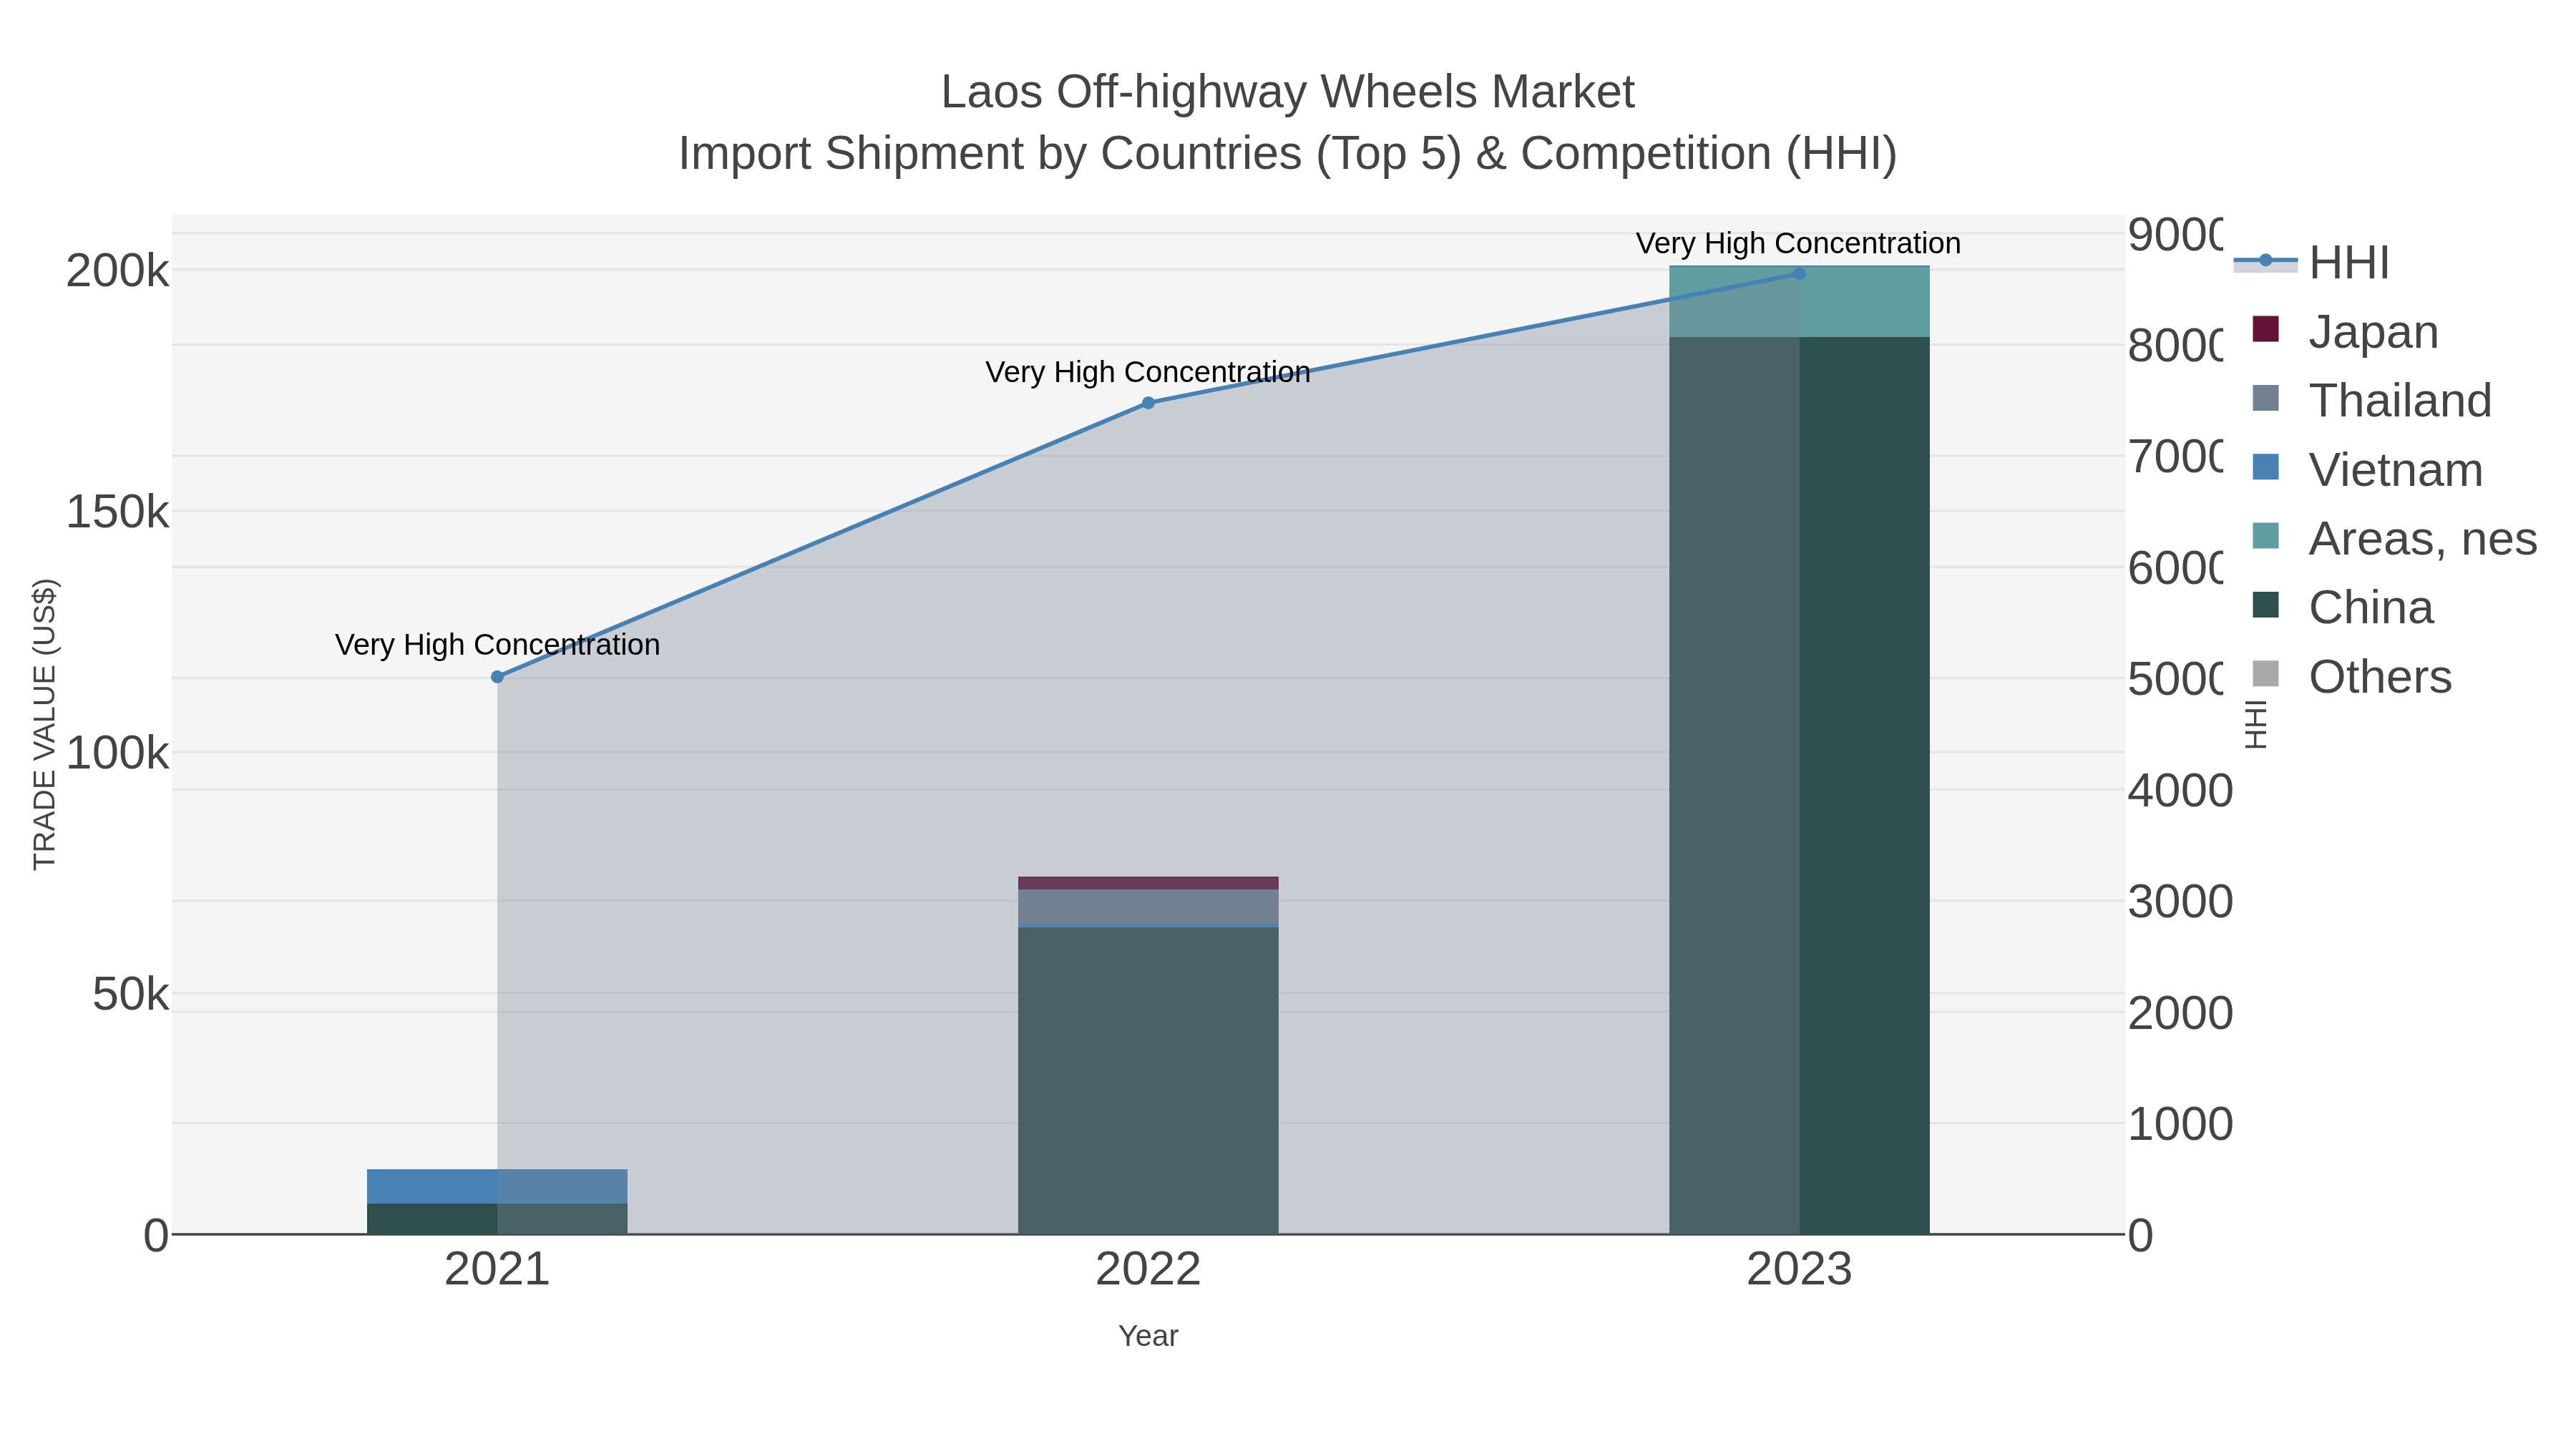The width and height of the screenshot is (2576, 1449).
Task: Click the 2021 x-axis label
Action: 497,1270
